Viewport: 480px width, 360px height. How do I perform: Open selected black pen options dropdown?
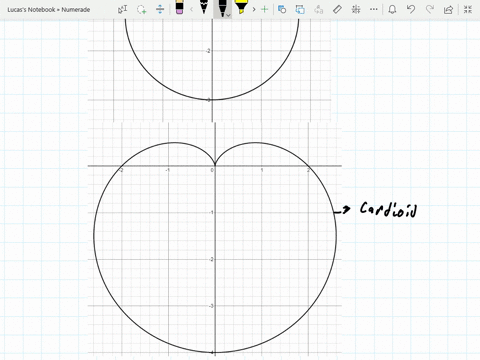click(228, 15)
